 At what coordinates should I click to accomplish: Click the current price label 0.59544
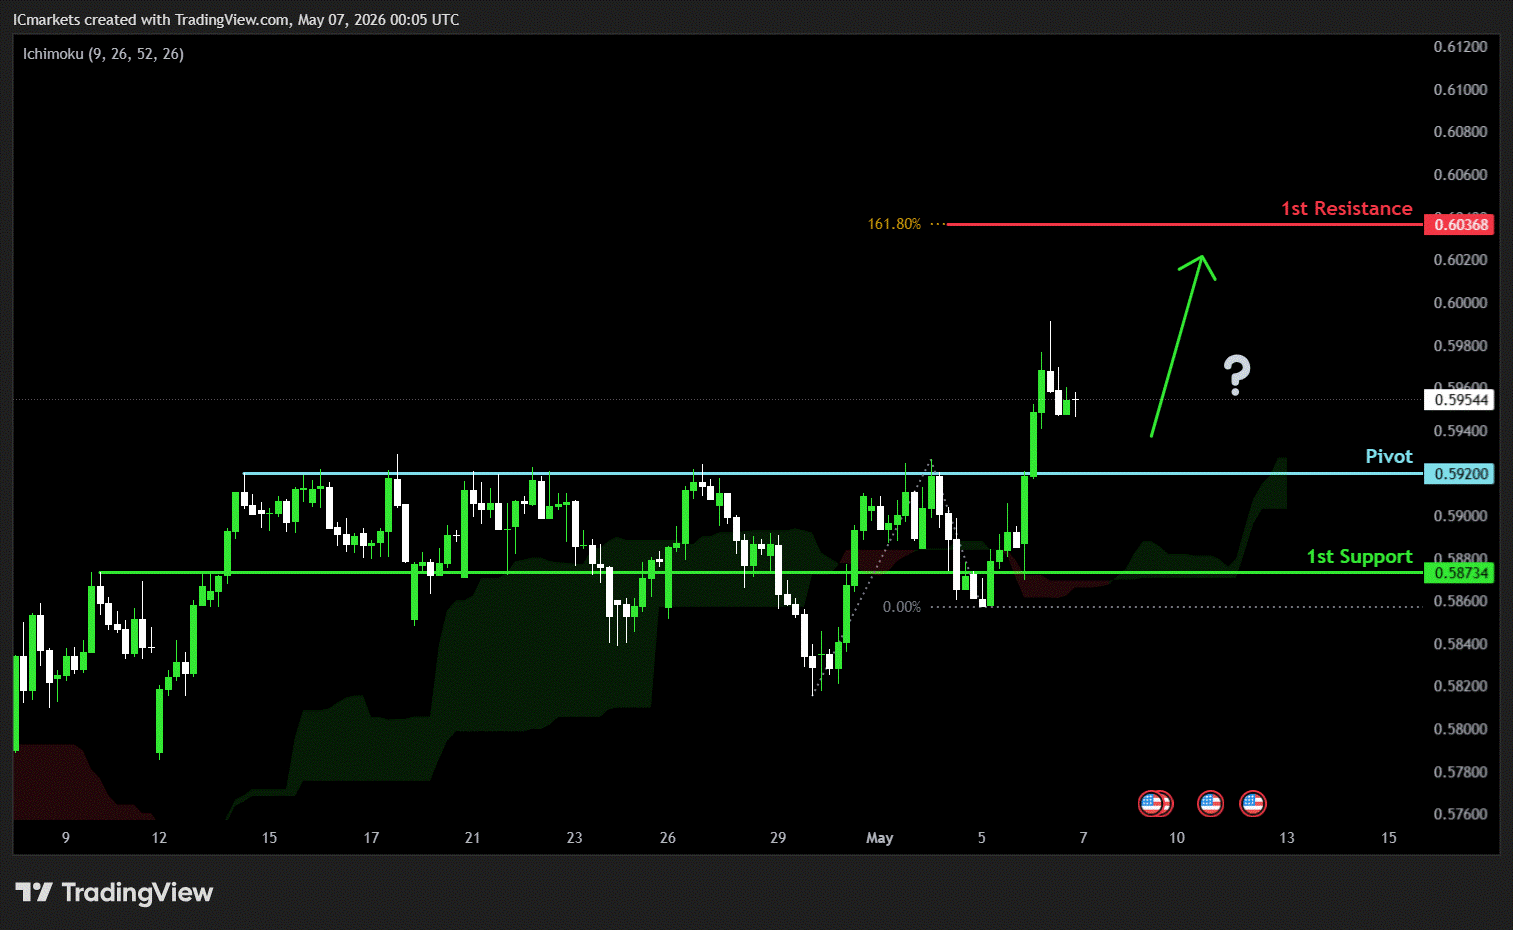click(1459, 400)
